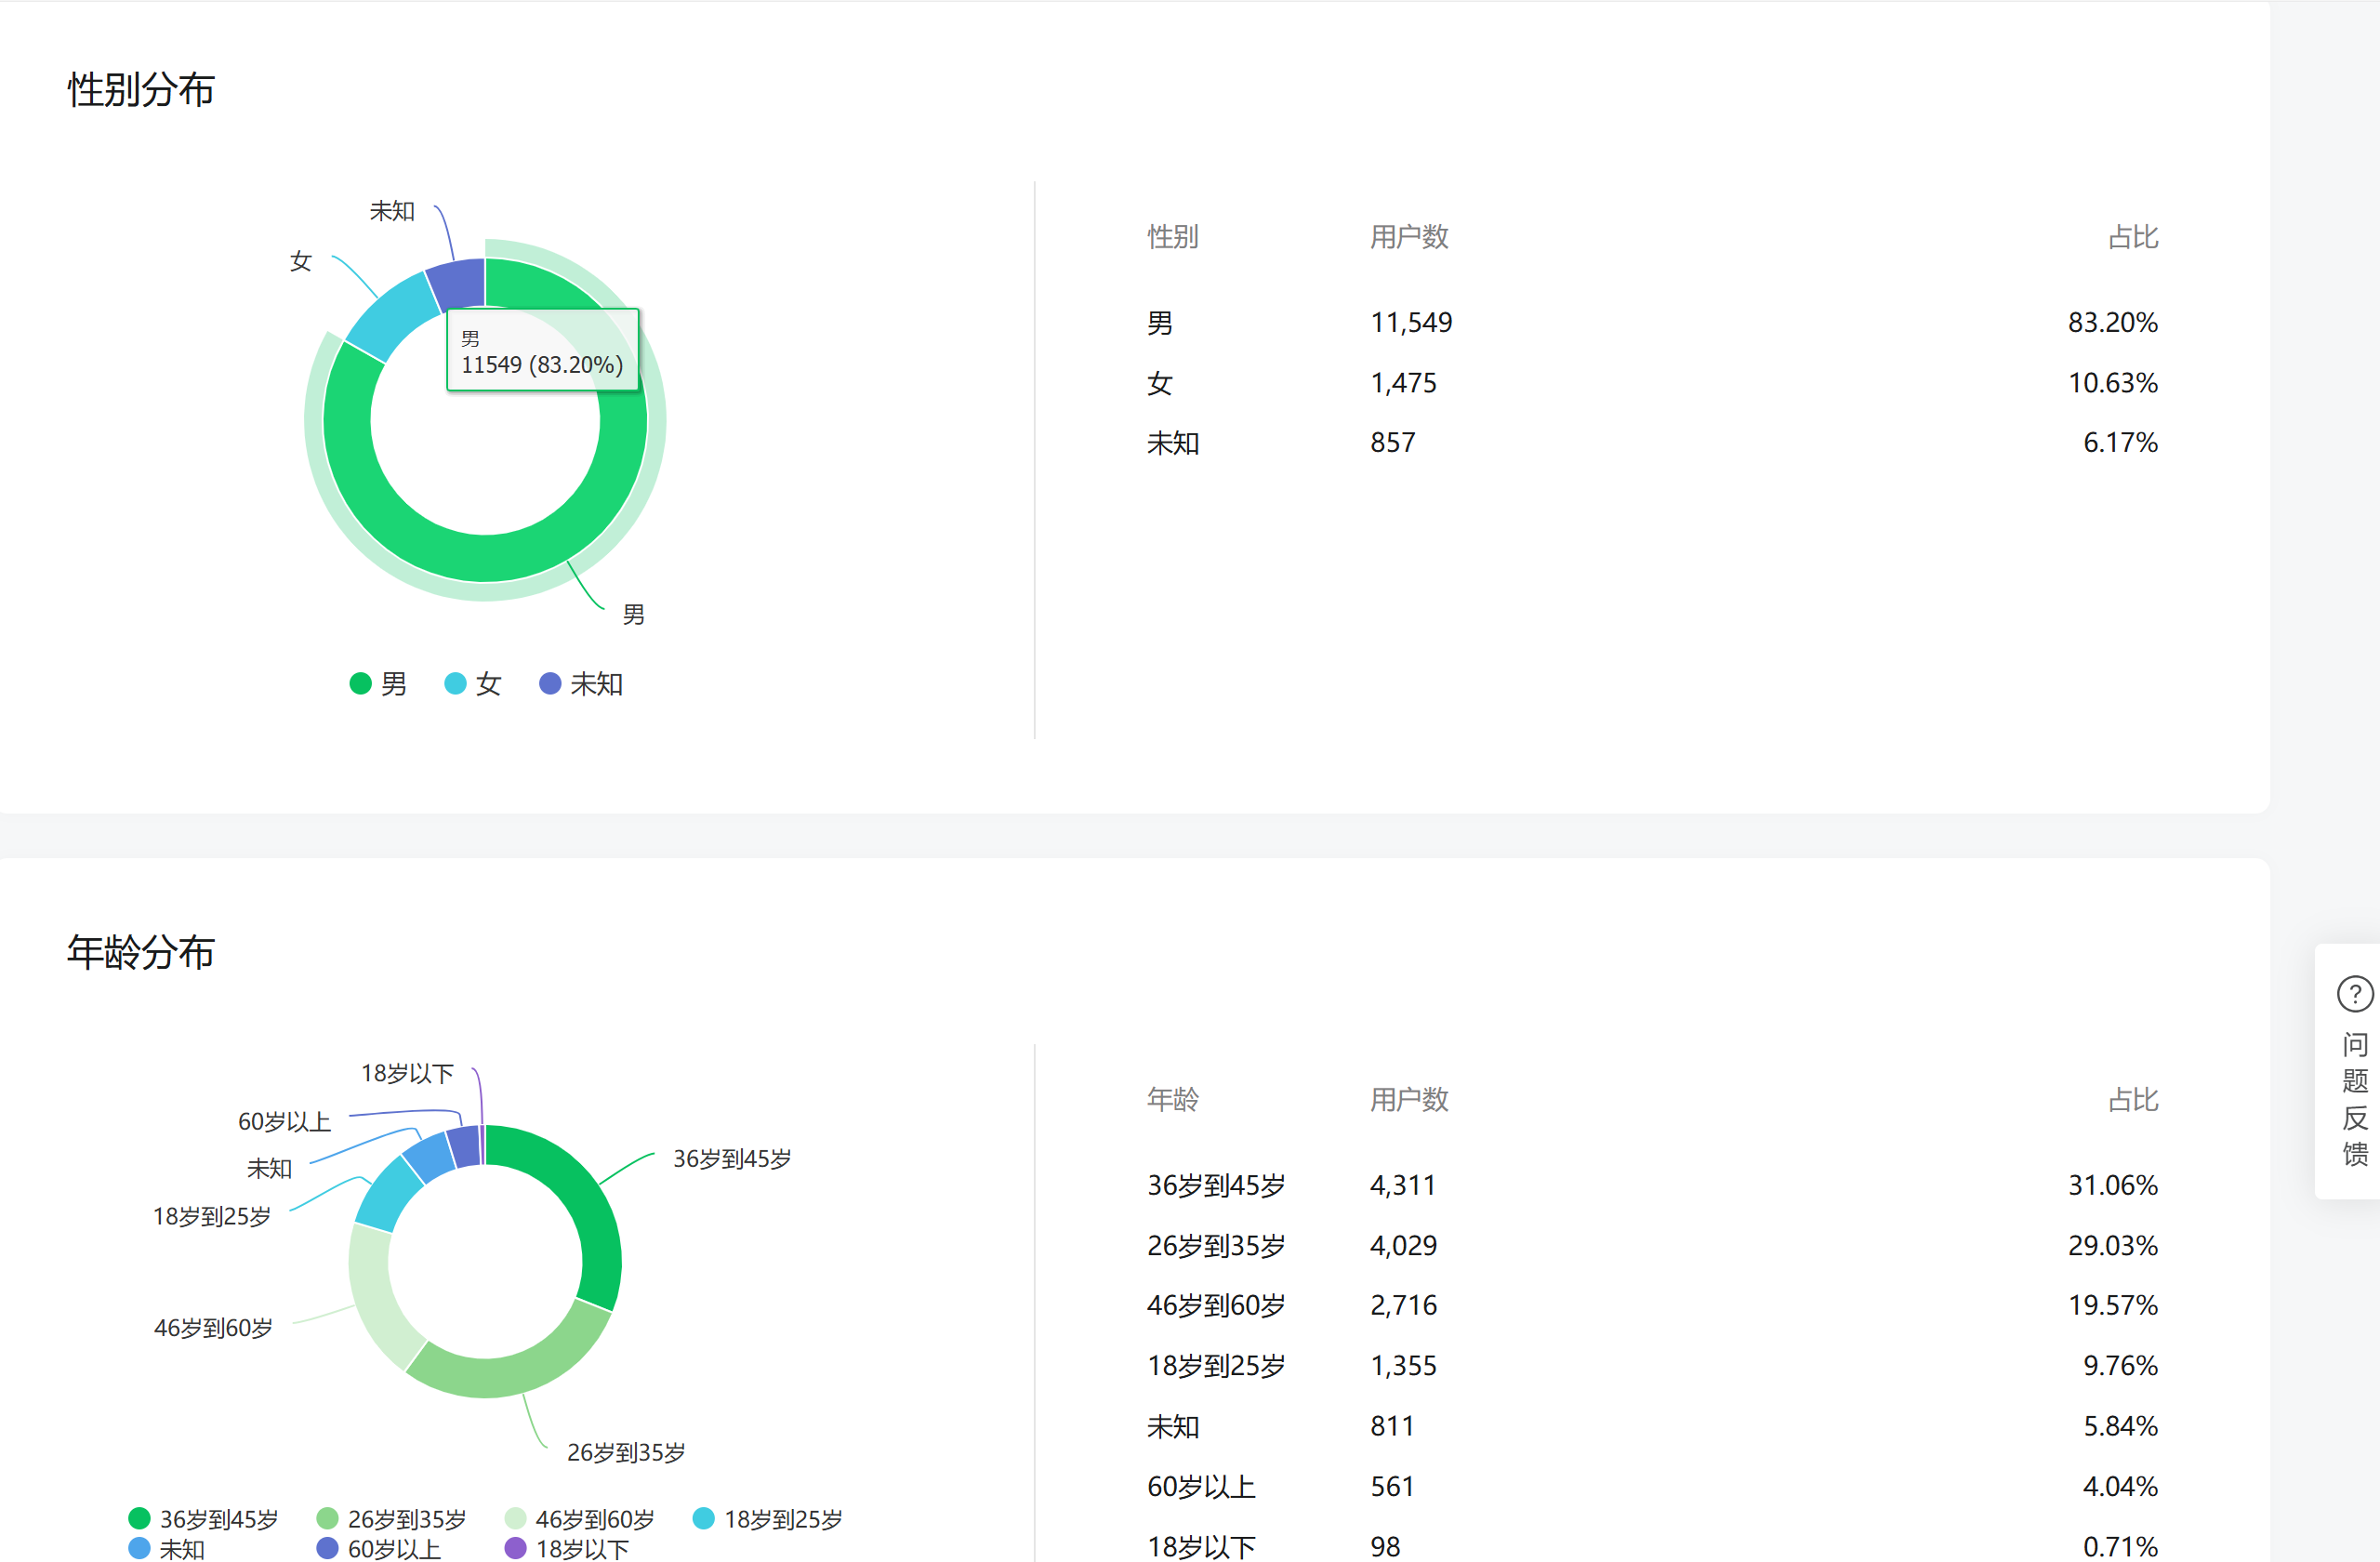This screenshot has width=2380, height=1562.
Task: Select the 未知 row label in age table
Action: [x=1173, y=1426]
